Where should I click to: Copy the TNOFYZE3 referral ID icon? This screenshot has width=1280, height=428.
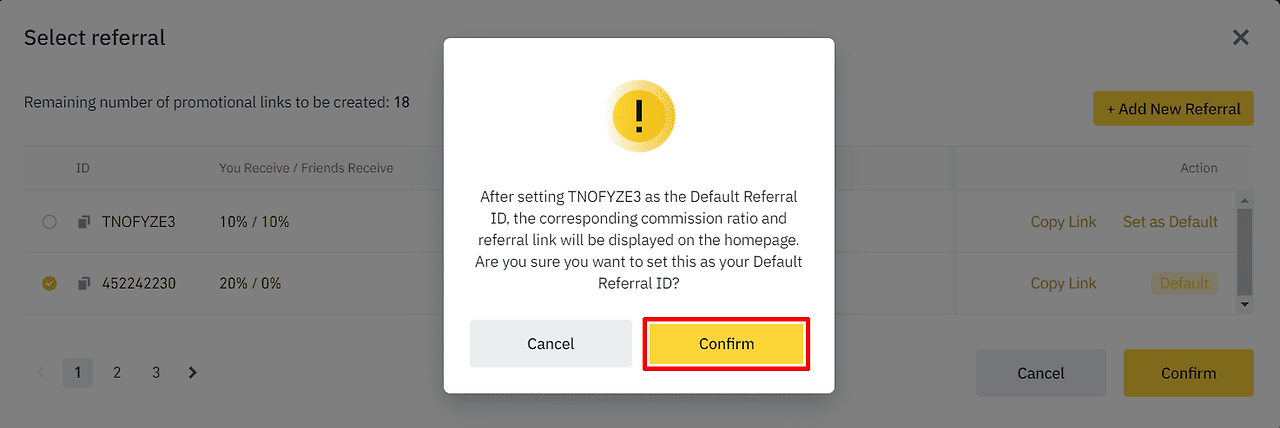tap(84, 222)
